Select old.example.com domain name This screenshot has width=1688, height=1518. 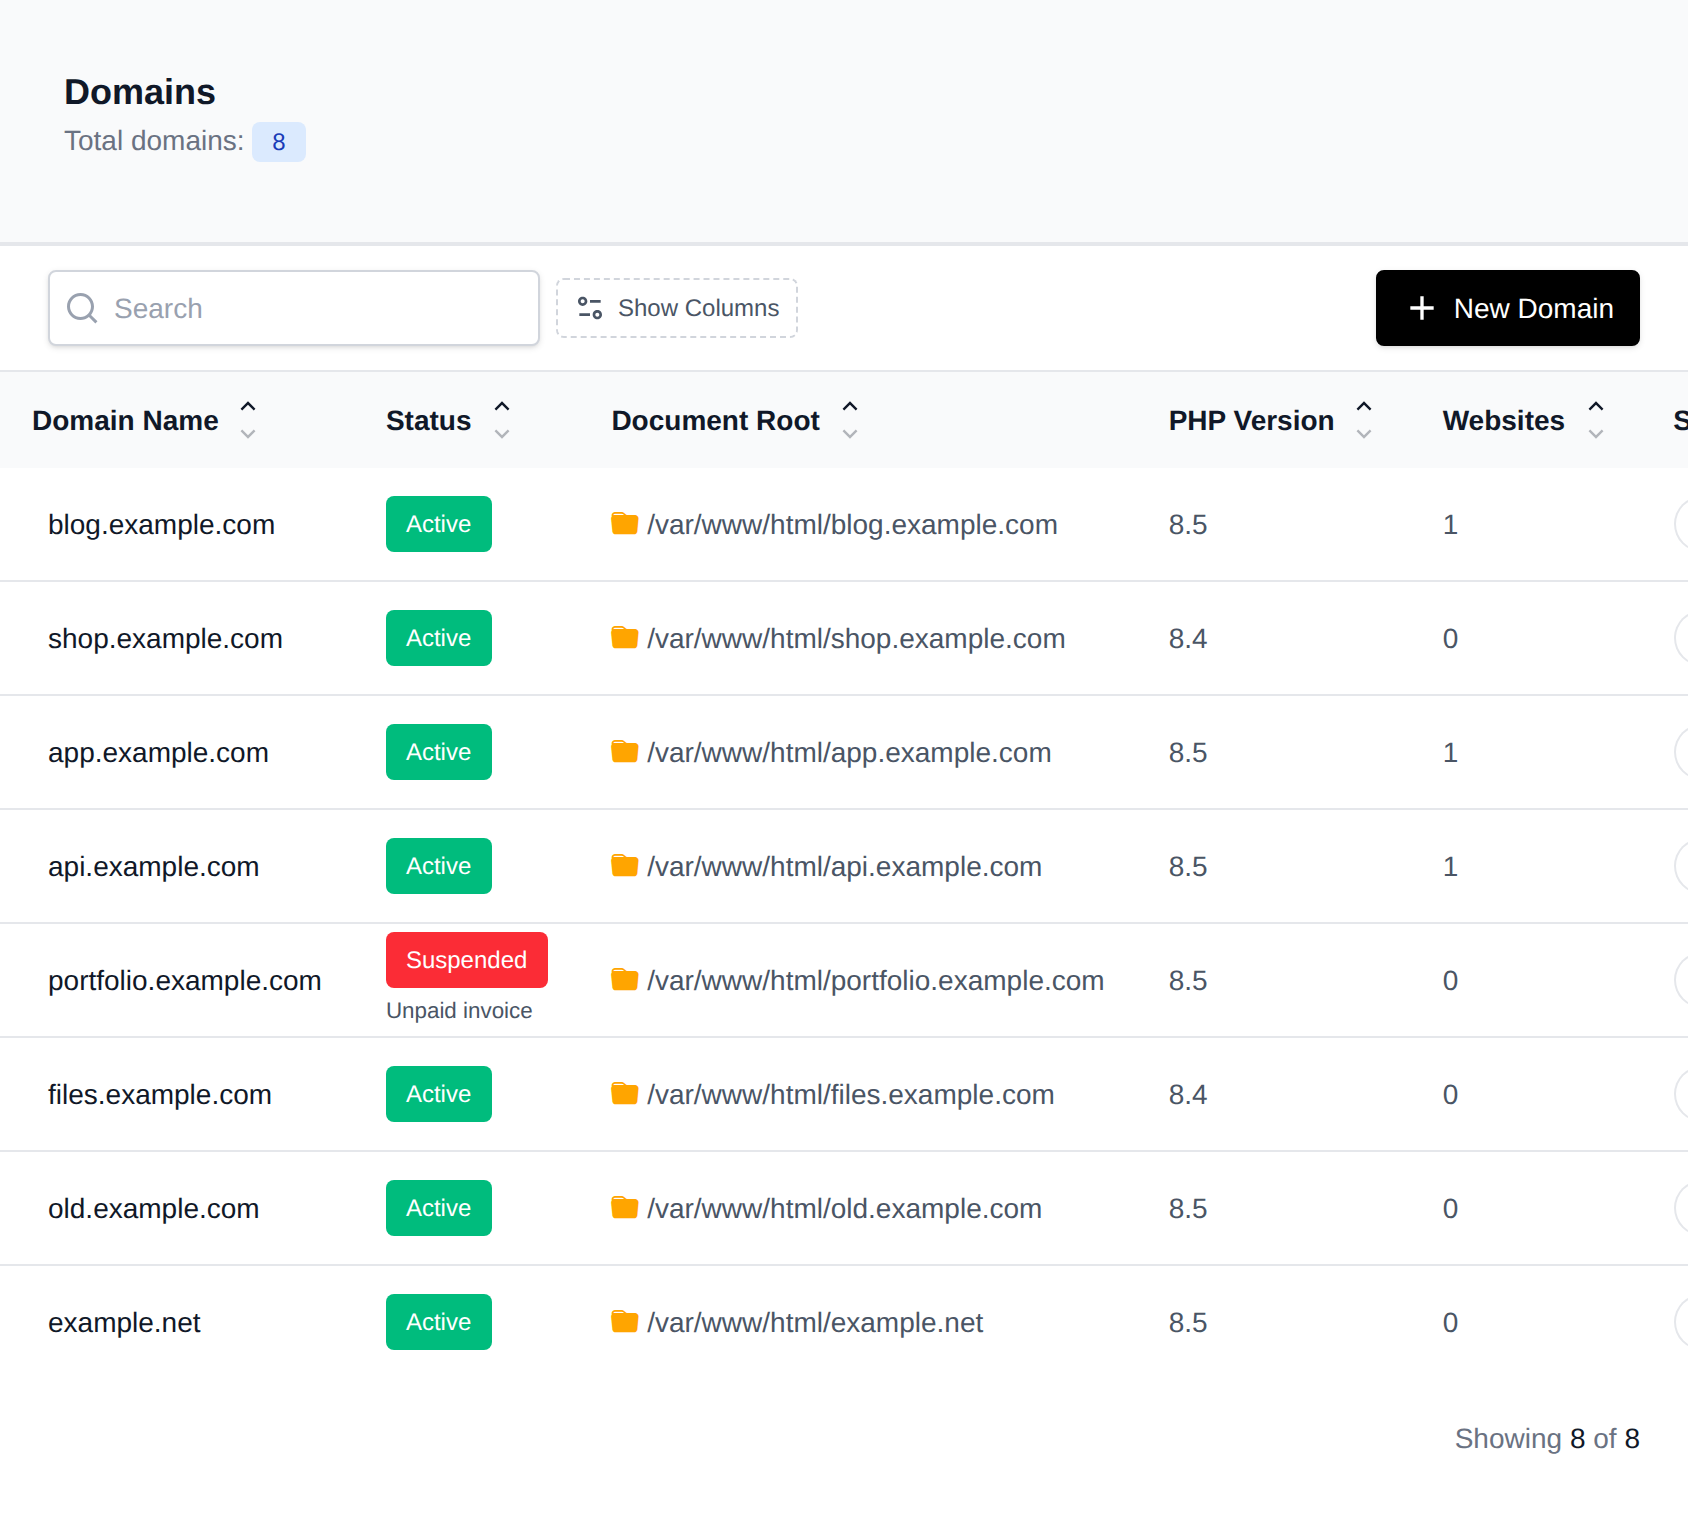[153, 1209]
